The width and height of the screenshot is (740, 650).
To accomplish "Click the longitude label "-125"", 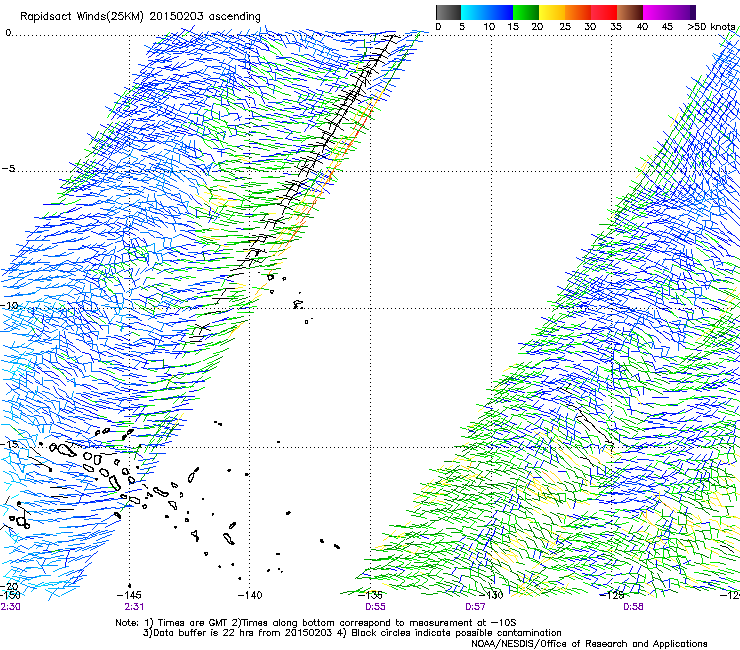I will pos(611,595).
